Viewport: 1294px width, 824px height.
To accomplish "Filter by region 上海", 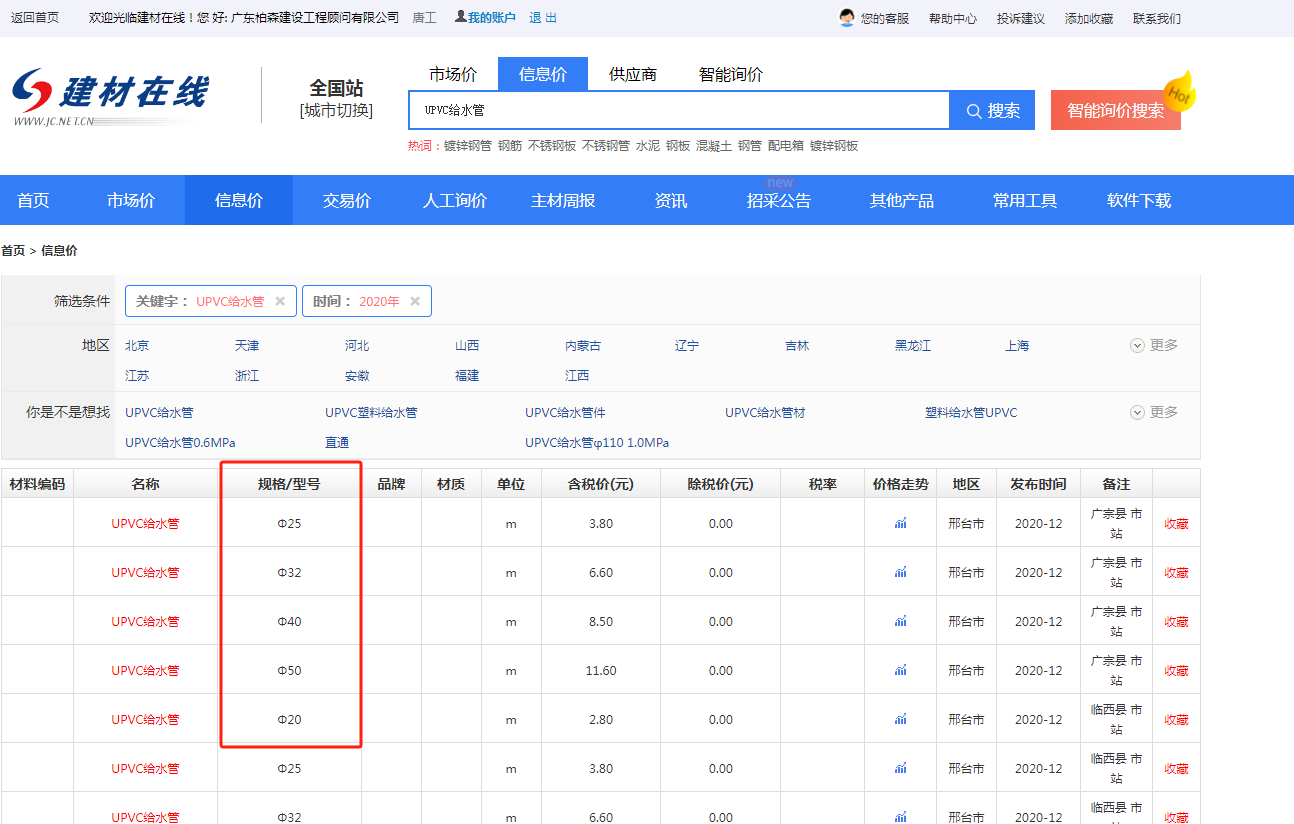I will point(1017,346).
